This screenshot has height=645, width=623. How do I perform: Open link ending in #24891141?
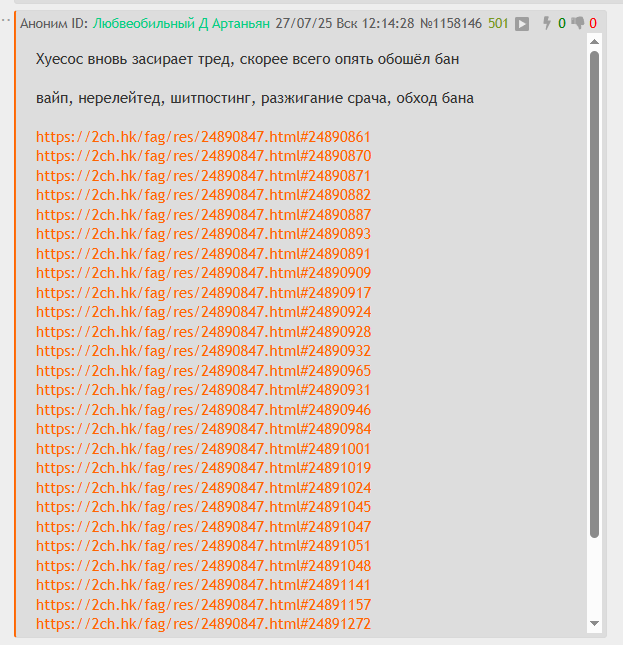[x=203, y=586]
